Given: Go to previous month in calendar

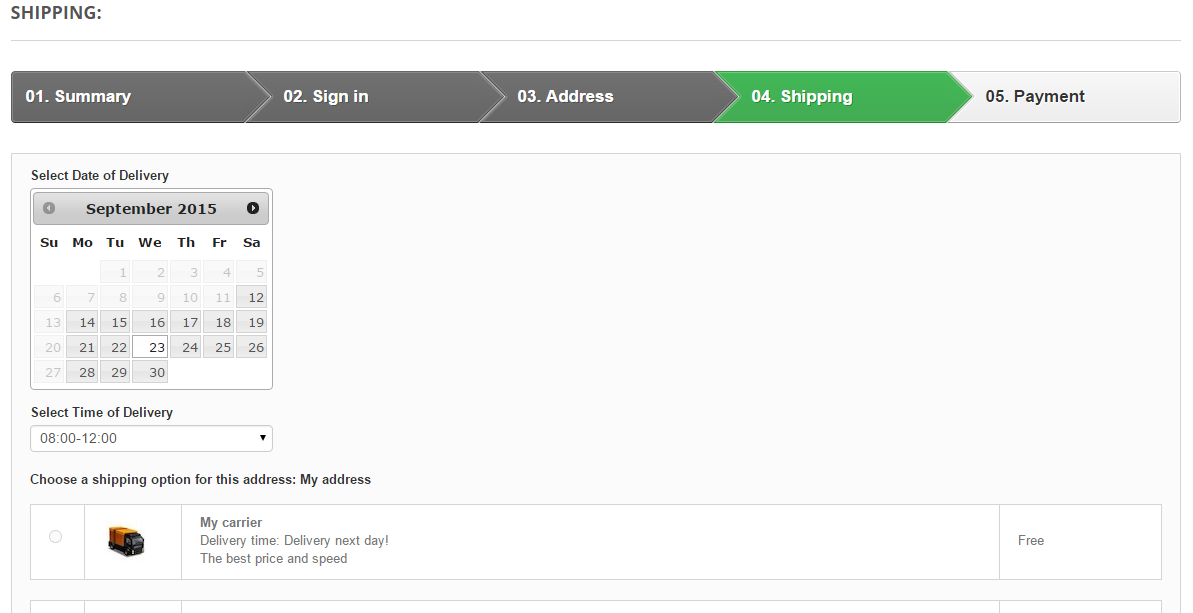Looking at the screenshot, I should click(x=49, y=208).
